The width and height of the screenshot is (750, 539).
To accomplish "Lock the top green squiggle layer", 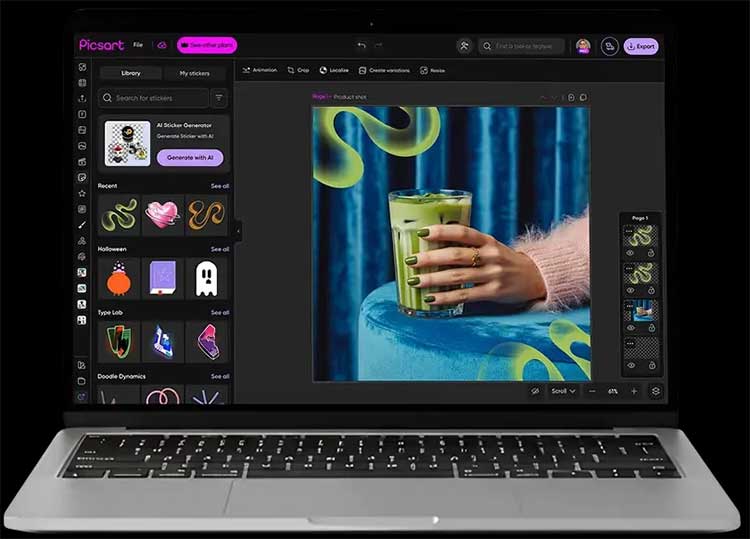I will click(651, 253).
